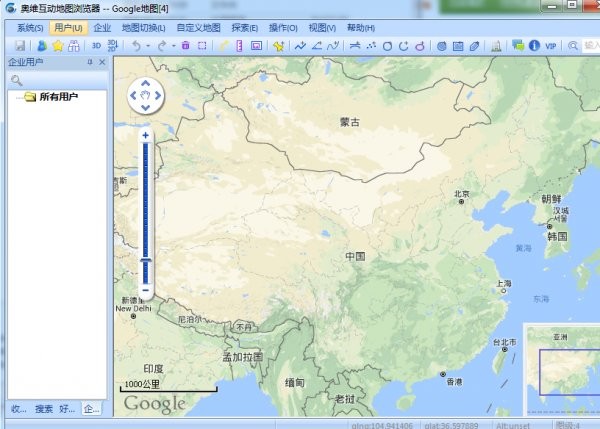Open the 探索(E) menu

(245, 28)
